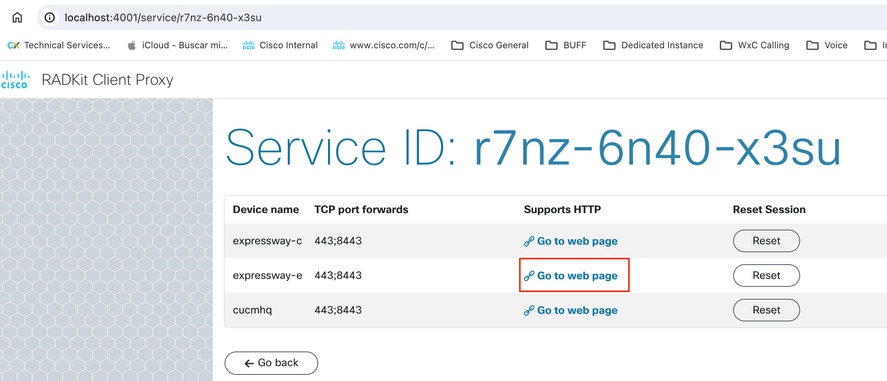
Task: Reset the expressway-e session
Action: pos(767,275)
